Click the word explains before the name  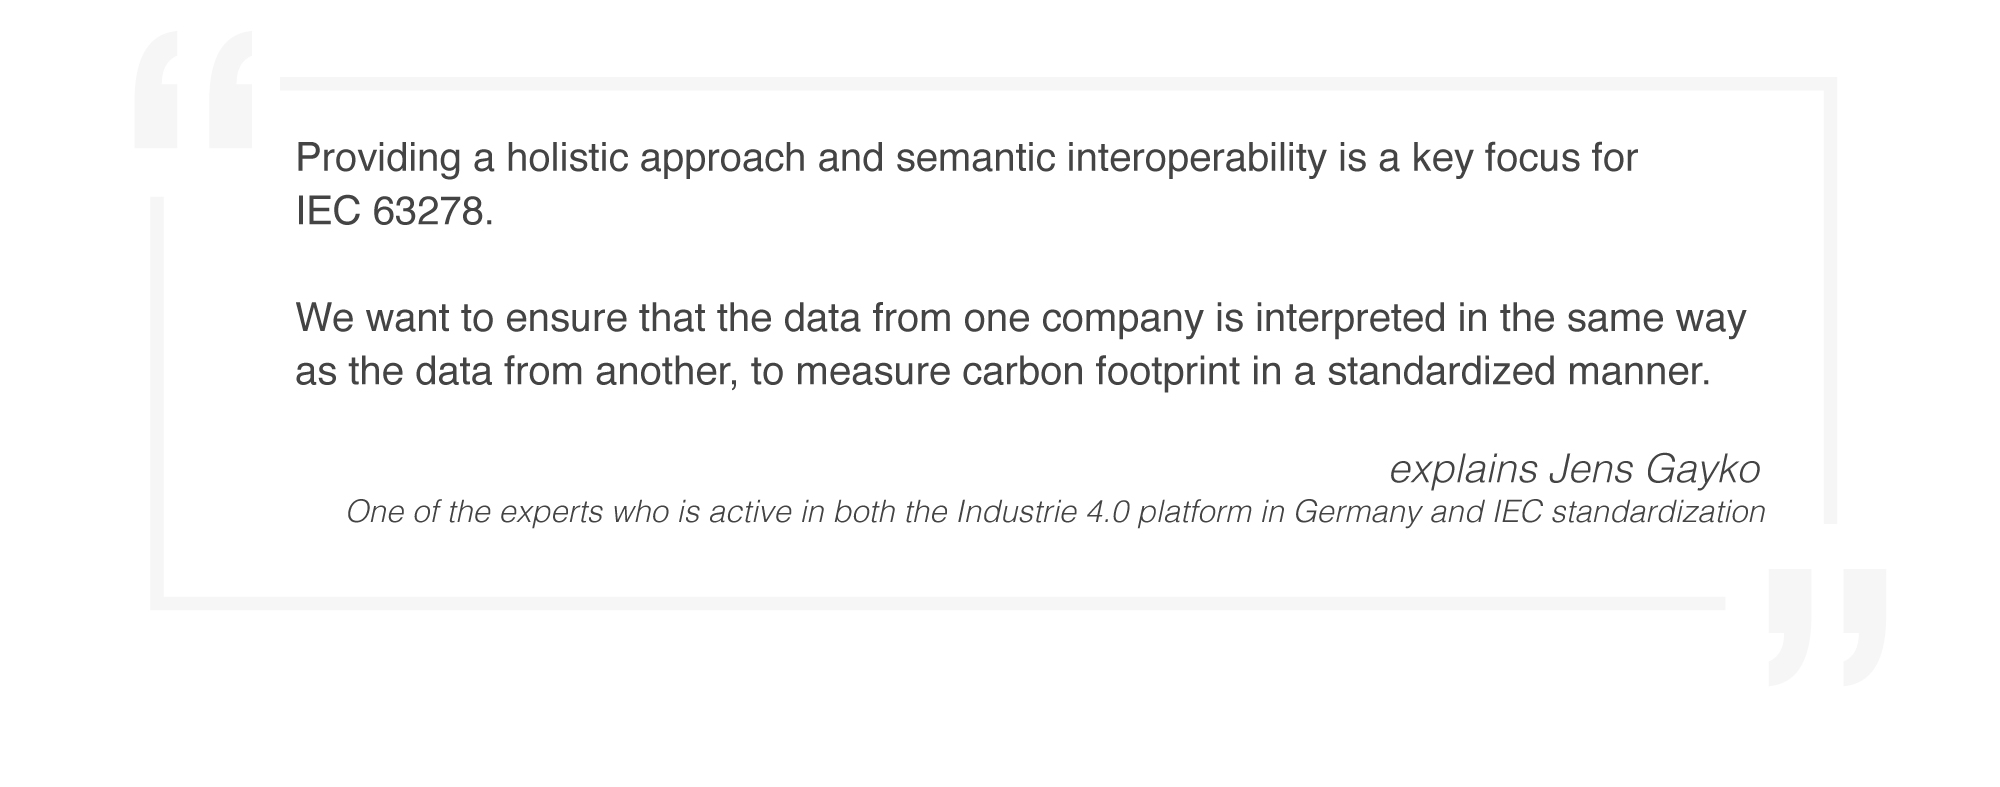[1463, 468]
